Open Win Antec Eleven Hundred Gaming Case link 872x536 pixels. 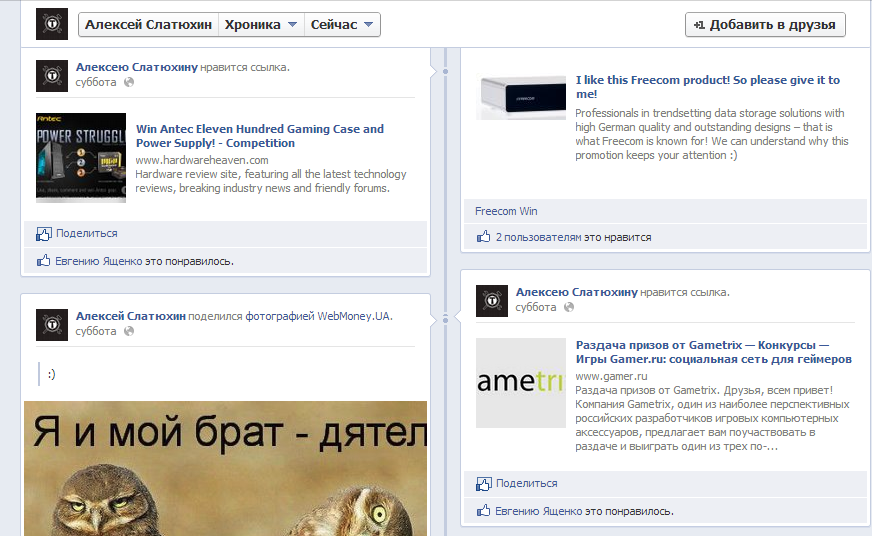pyautogui.click(x=260, y=136)
